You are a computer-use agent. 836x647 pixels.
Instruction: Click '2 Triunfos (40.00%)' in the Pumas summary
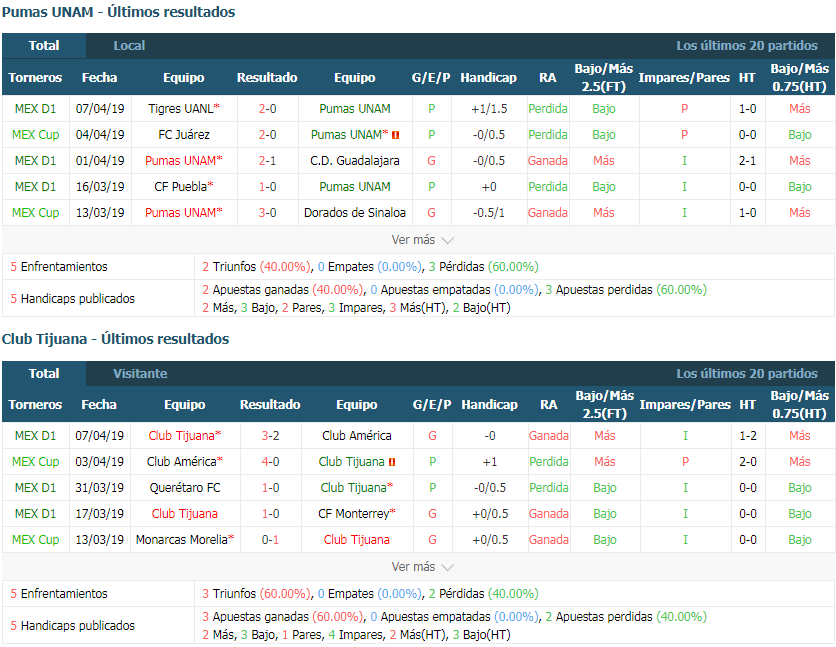pos(256,267)
